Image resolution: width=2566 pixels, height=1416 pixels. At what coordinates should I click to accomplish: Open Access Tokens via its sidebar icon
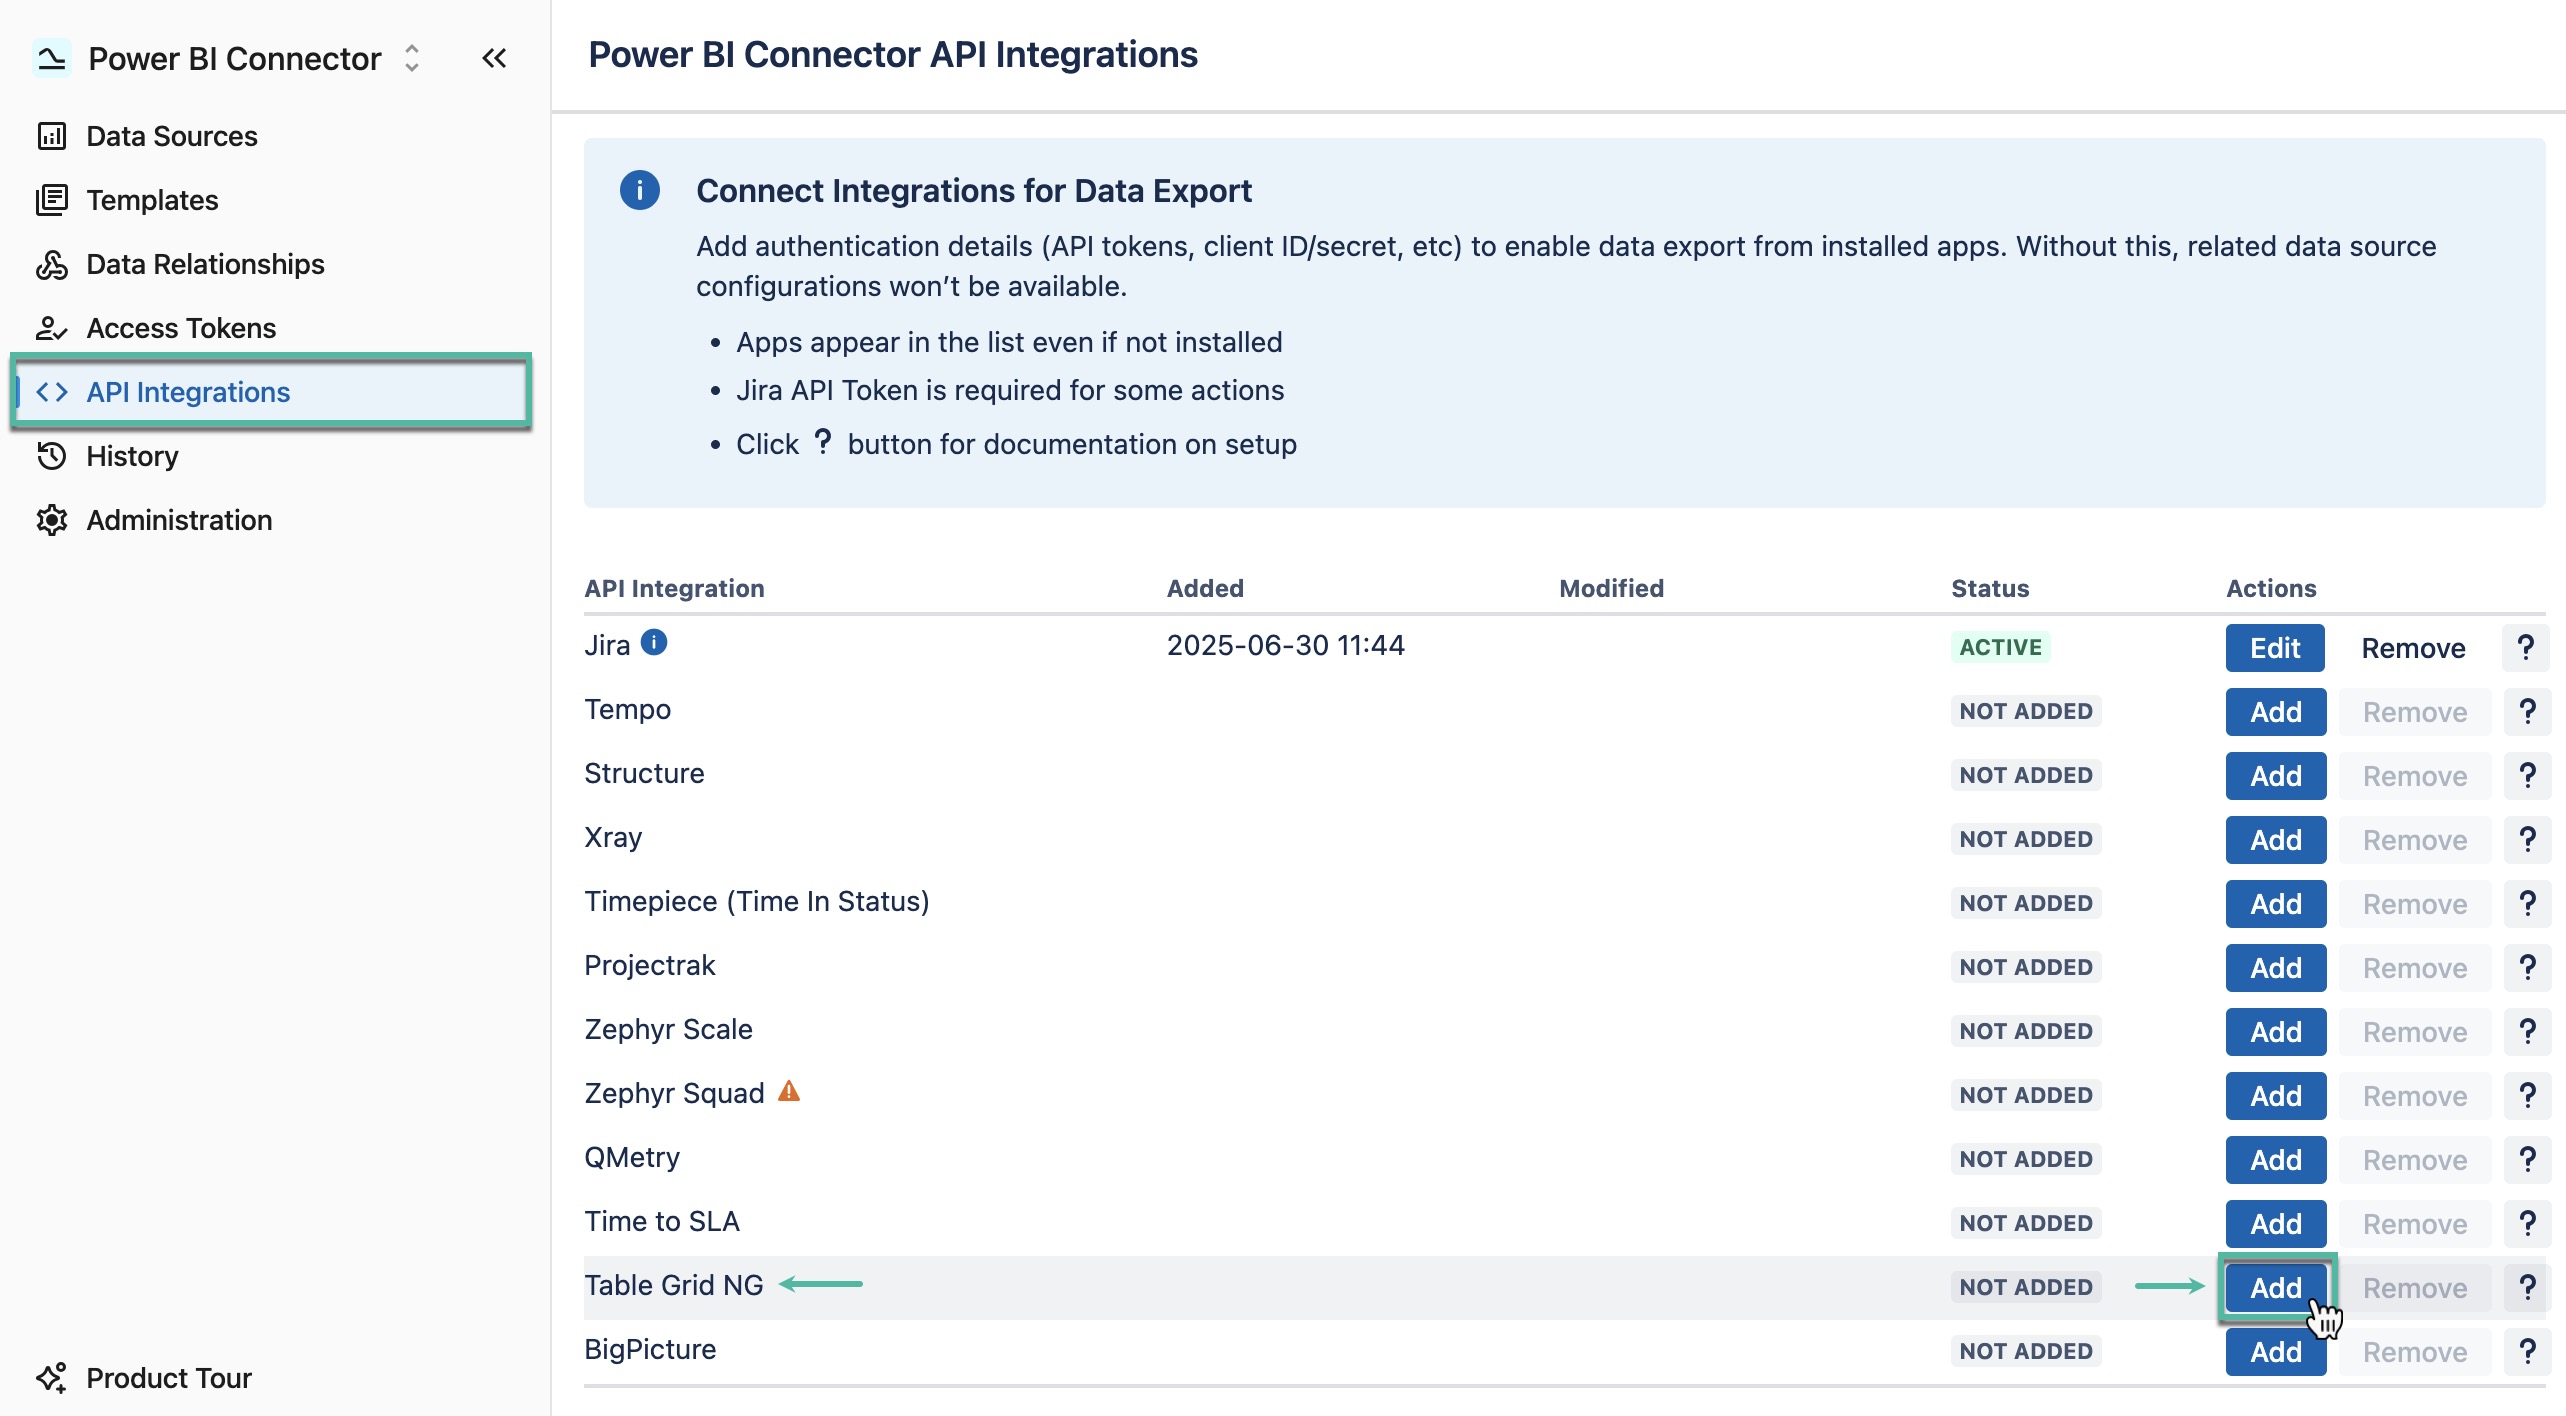click(52, 328)
